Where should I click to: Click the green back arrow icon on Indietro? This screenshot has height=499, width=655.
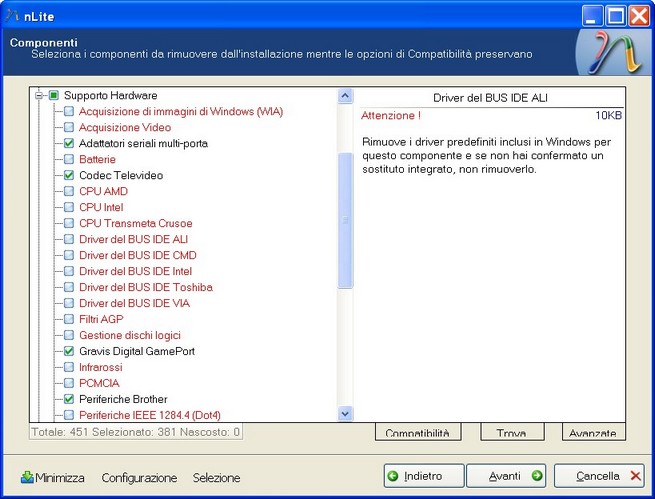point(394,476)
